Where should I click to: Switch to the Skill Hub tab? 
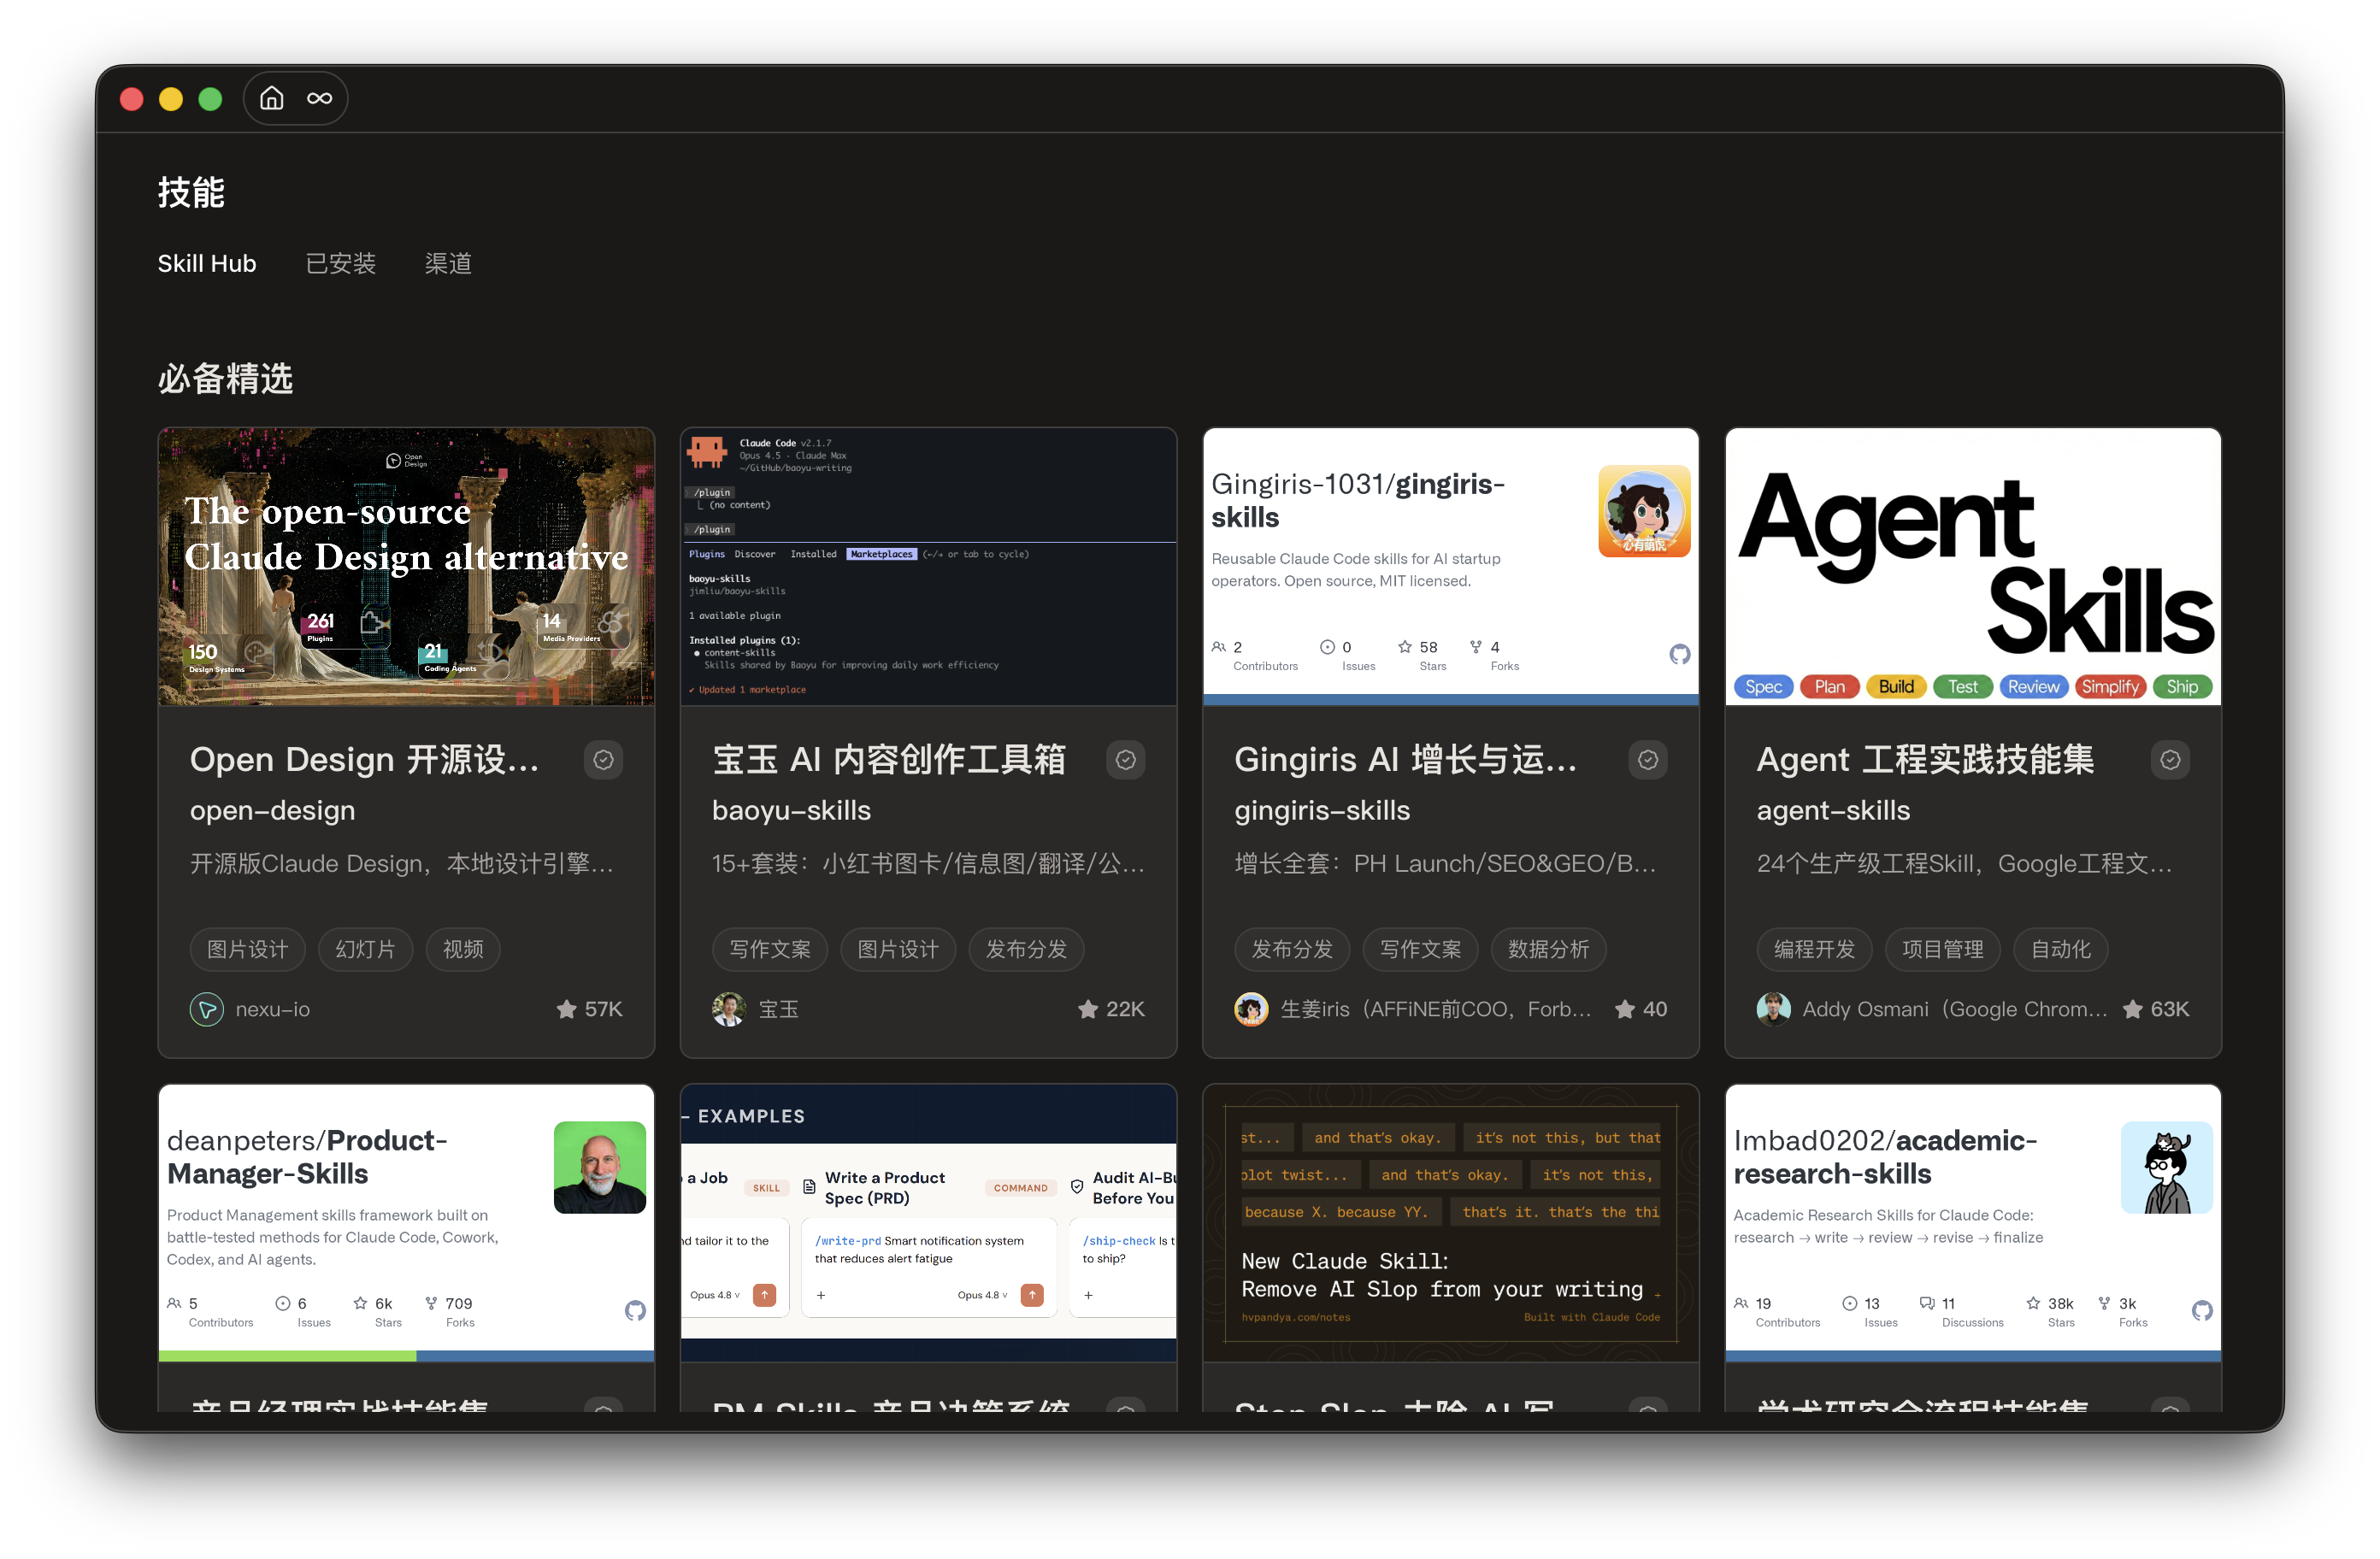(x=207, y=263)
